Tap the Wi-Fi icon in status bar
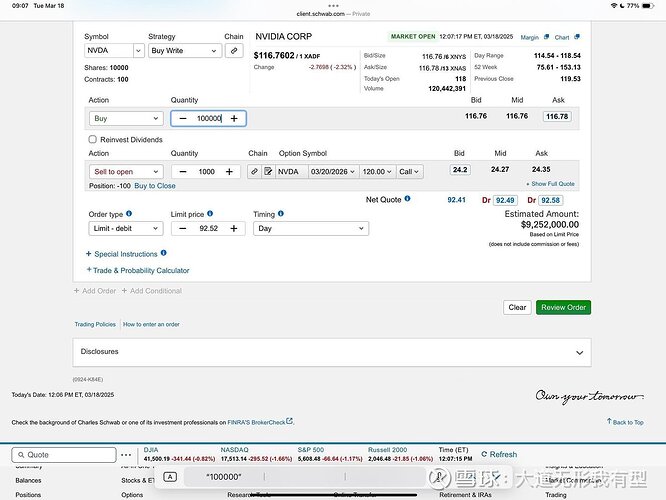666x500 pixels. click(x=614, y=6)
